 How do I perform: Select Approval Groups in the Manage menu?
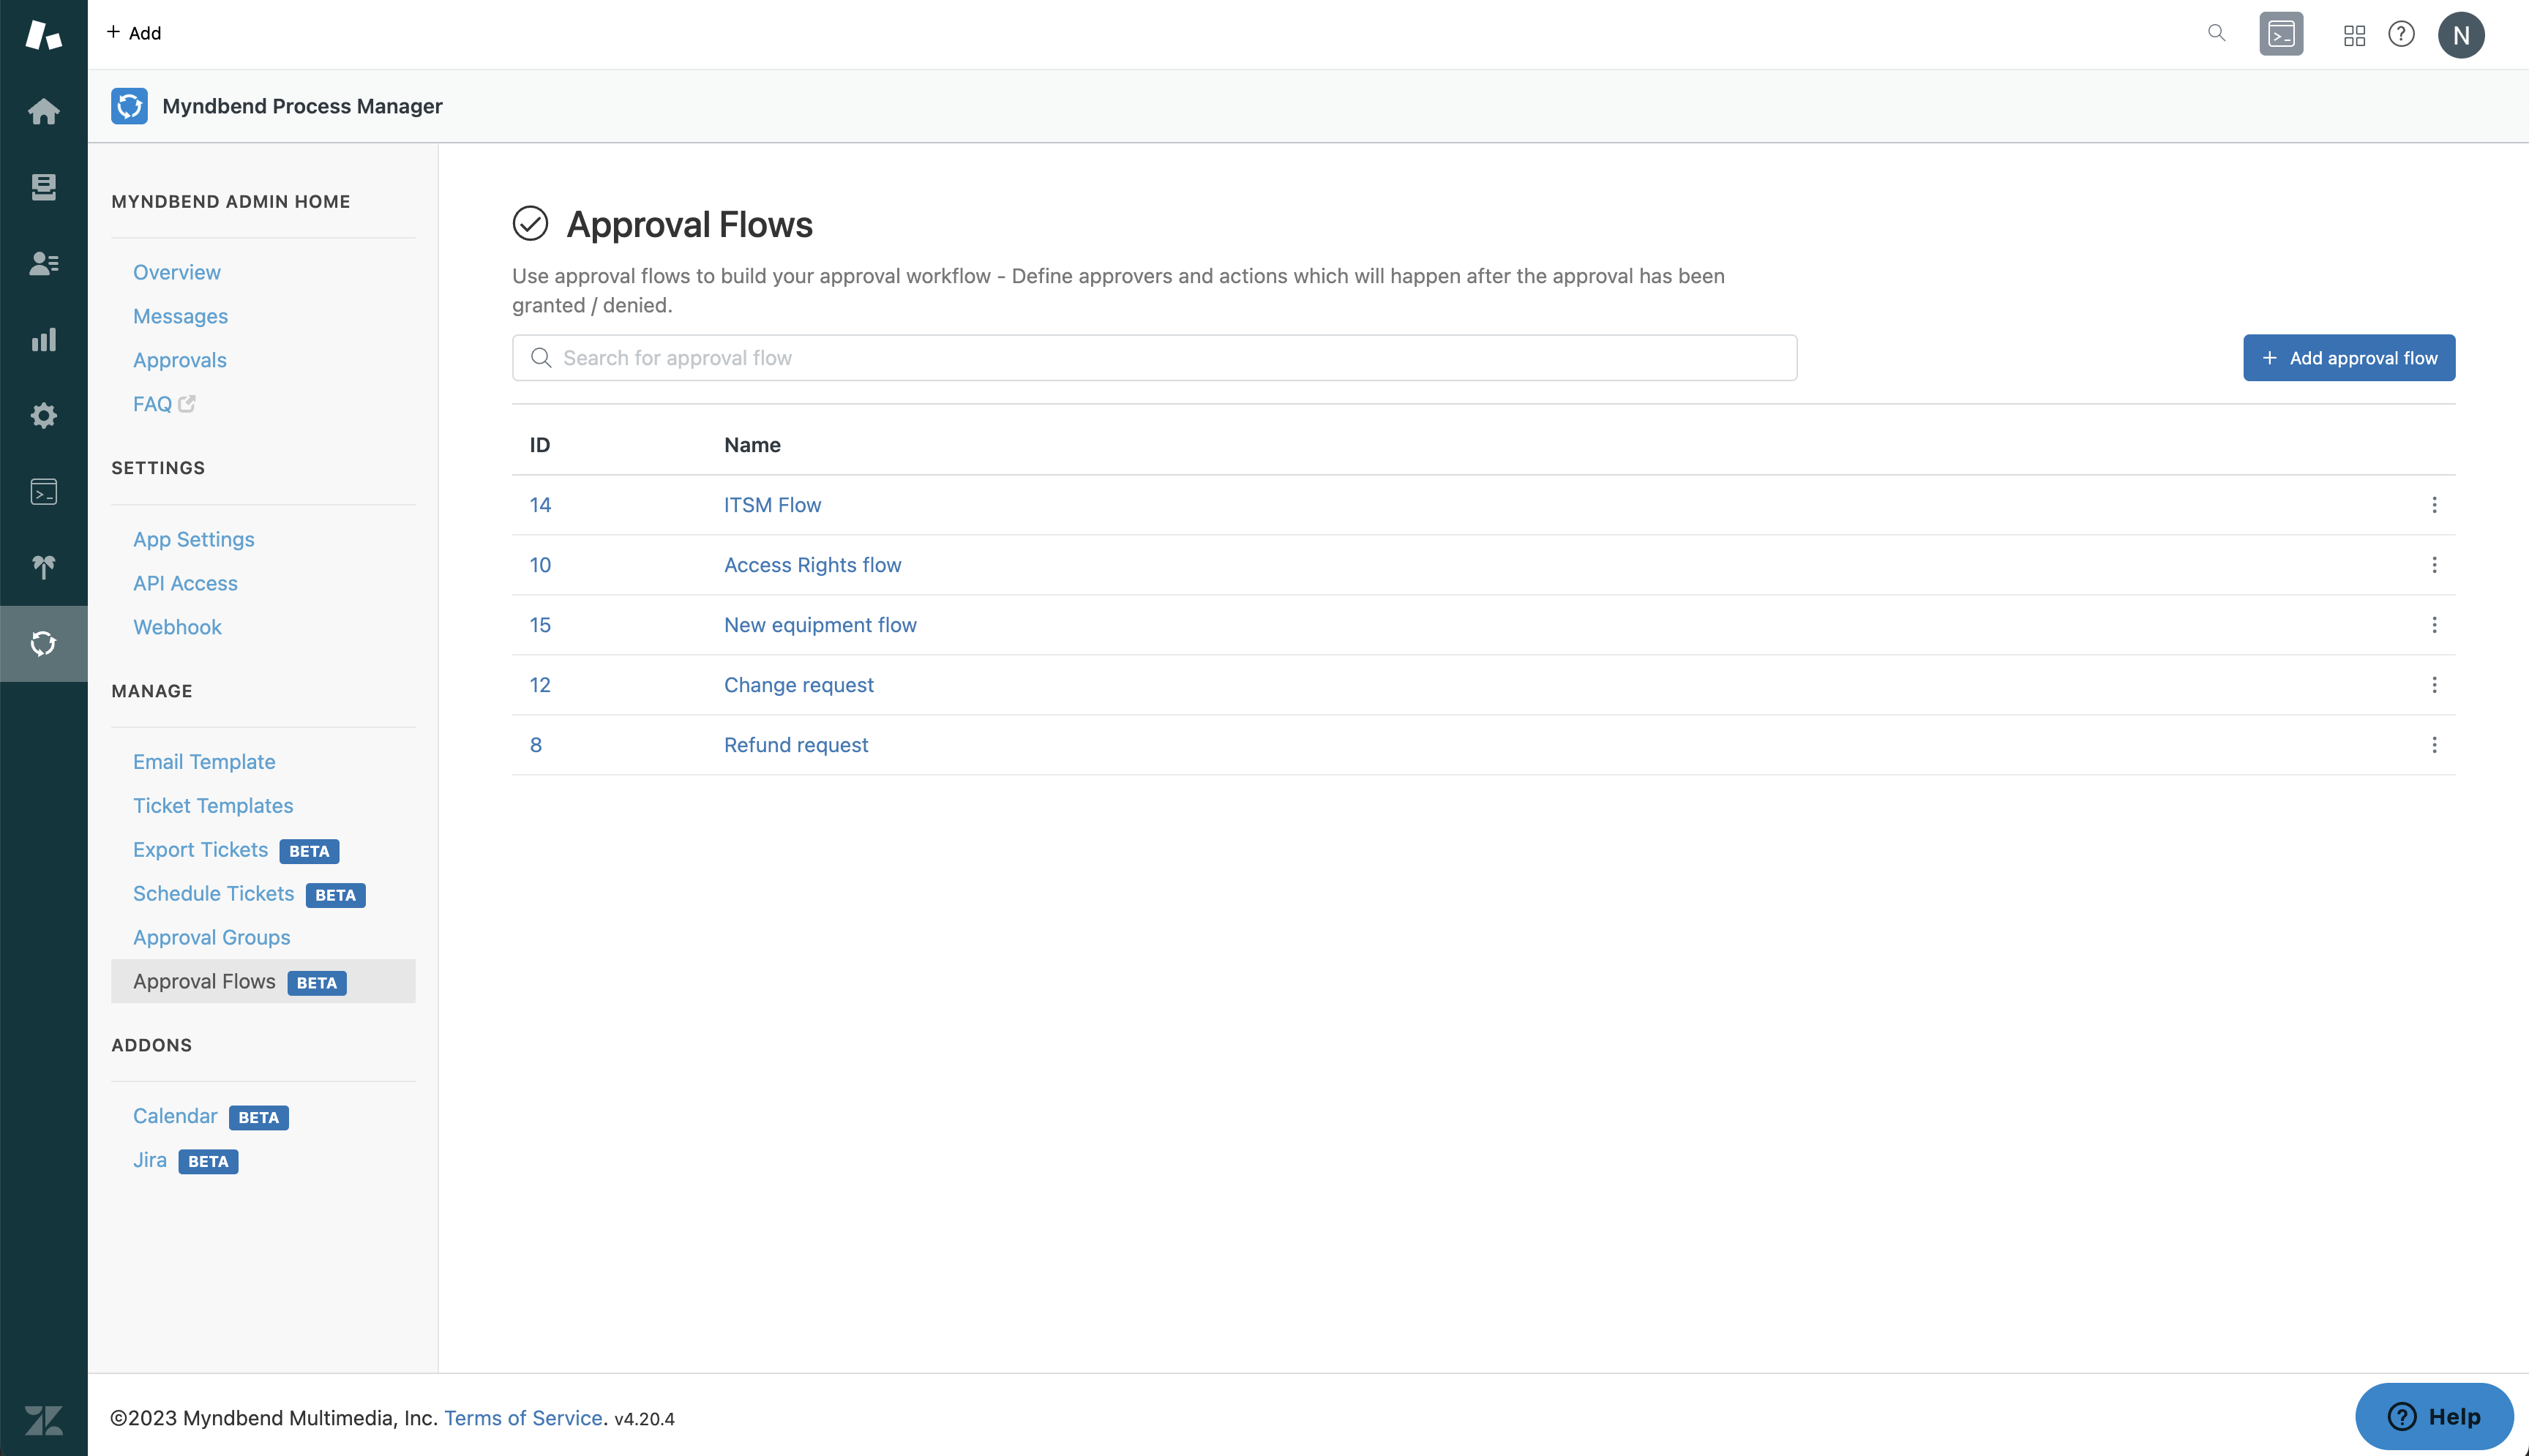click(x=211, y=937)
